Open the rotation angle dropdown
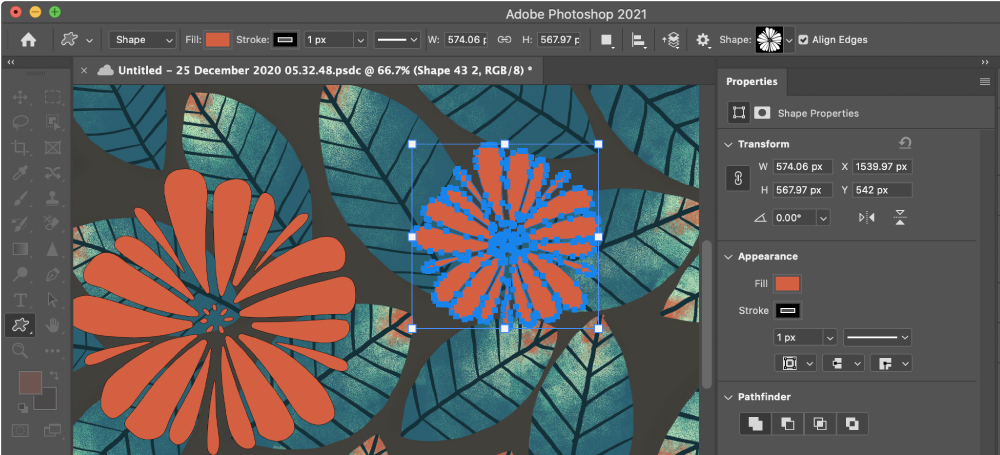This screenshot has width=1000, height=455. [823, 217]
